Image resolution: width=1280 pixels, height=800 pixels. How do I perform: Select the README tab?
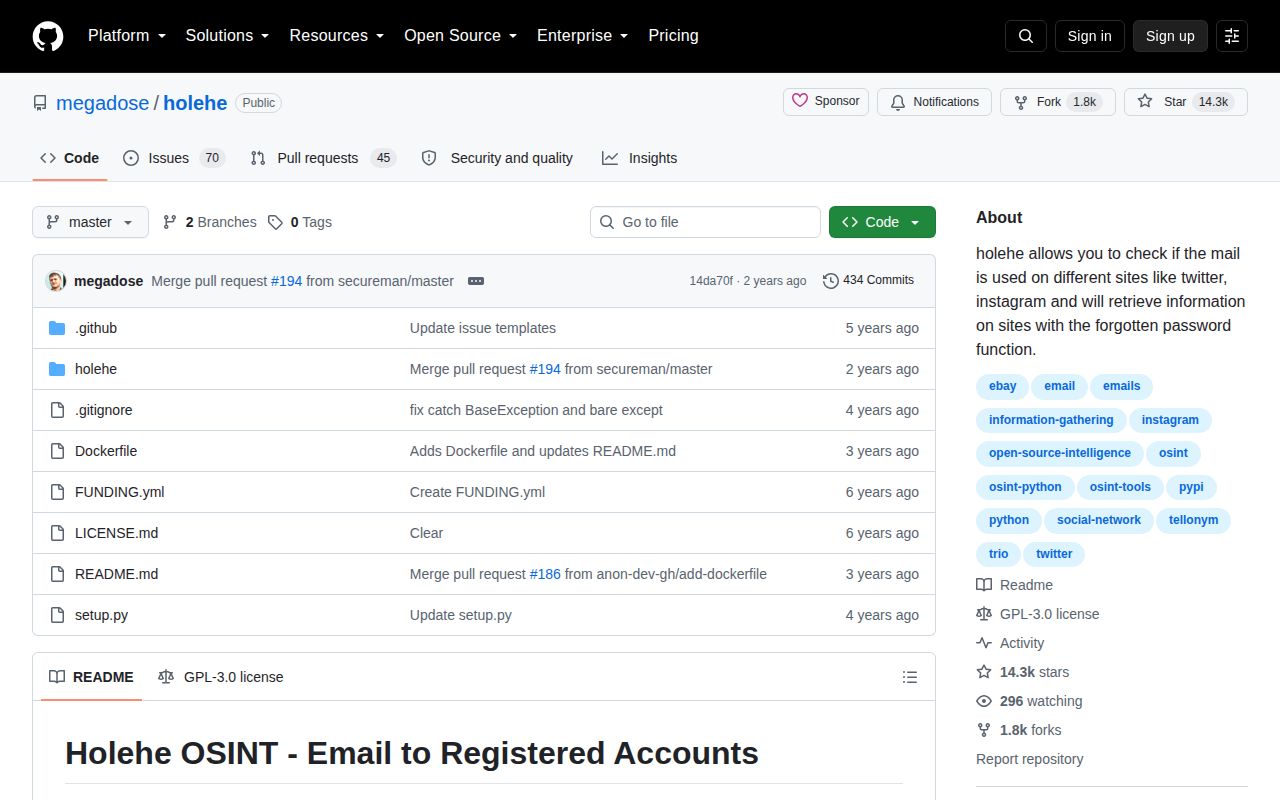[x=91, y=677]
